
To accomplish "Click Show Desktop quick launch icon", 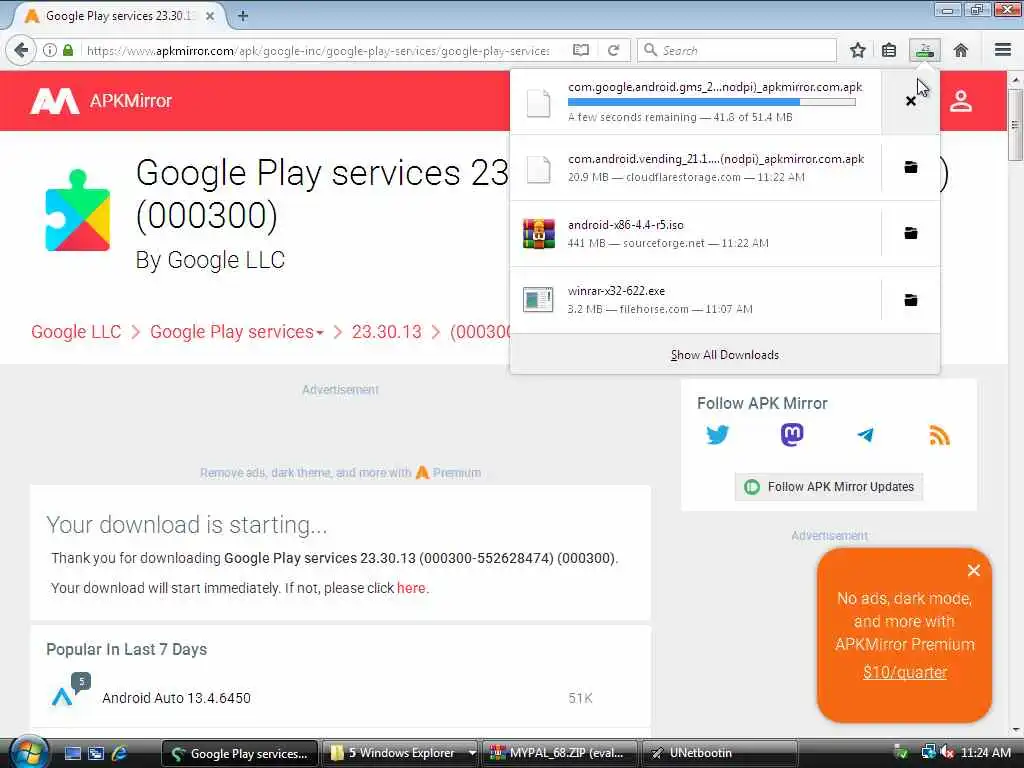I will coord(72,754).
